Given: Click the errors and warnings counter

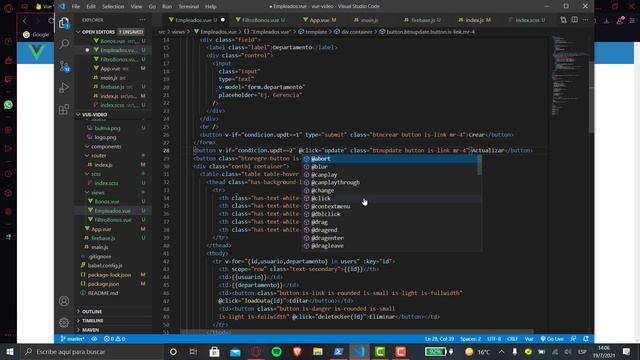Looking at the screenshot, I should pos(114,339).
